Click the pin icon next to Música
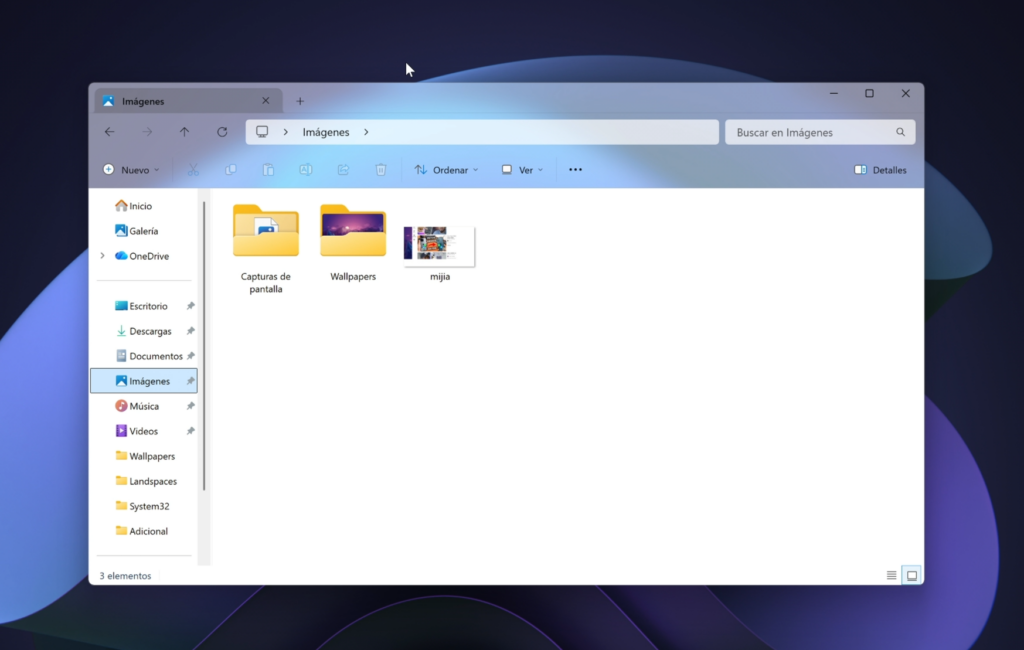This screenshot has width=1024, height=650. (x=191, y=406)
